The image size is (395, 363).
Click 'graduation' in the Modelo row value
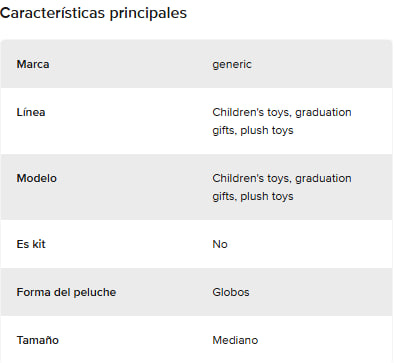pos(323,179)
